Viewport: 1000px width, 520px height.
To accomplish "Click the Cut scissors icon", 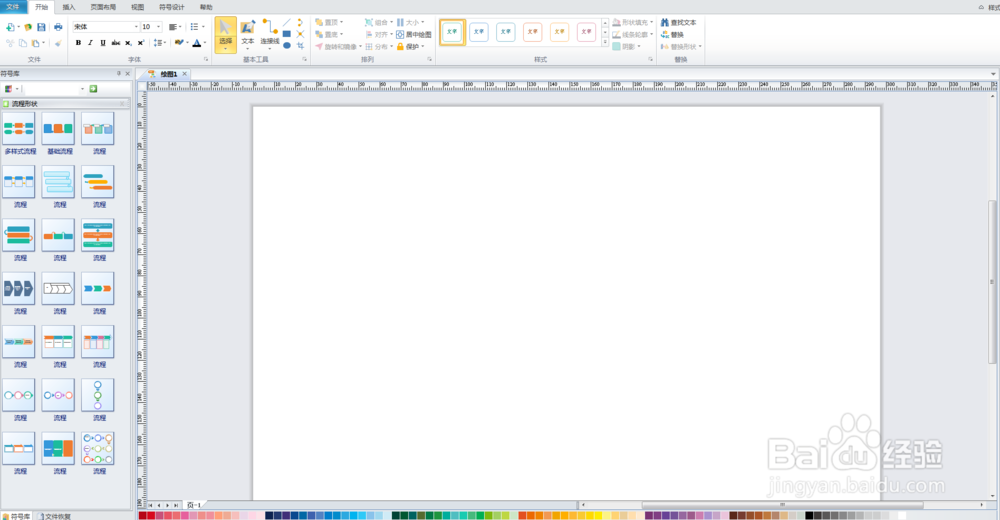I will click(x=10, y=43).
